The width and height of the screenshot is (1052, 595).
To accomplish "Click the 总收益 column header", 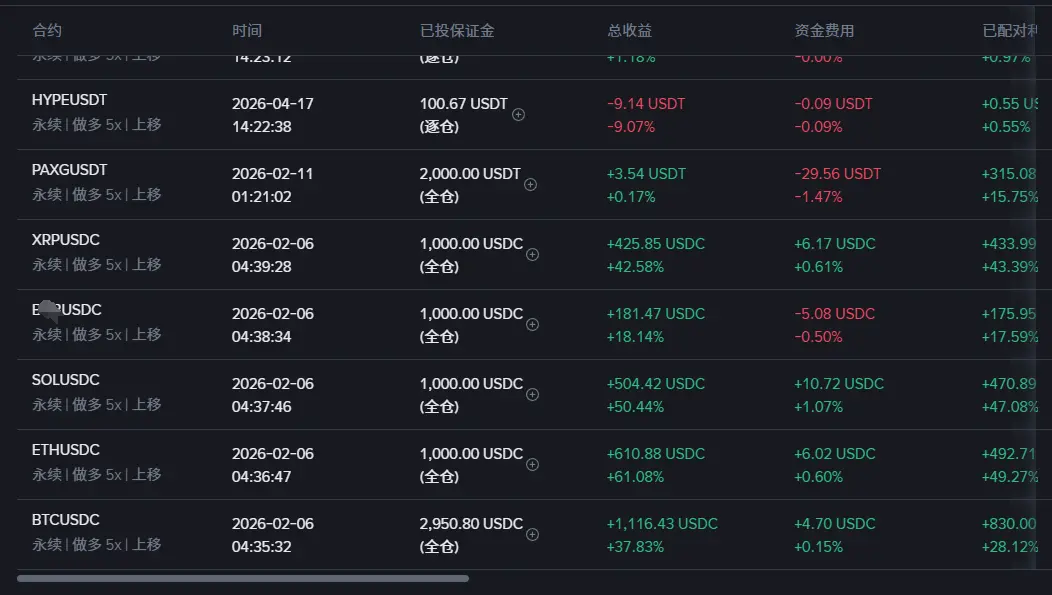I will tap(629, 31).
